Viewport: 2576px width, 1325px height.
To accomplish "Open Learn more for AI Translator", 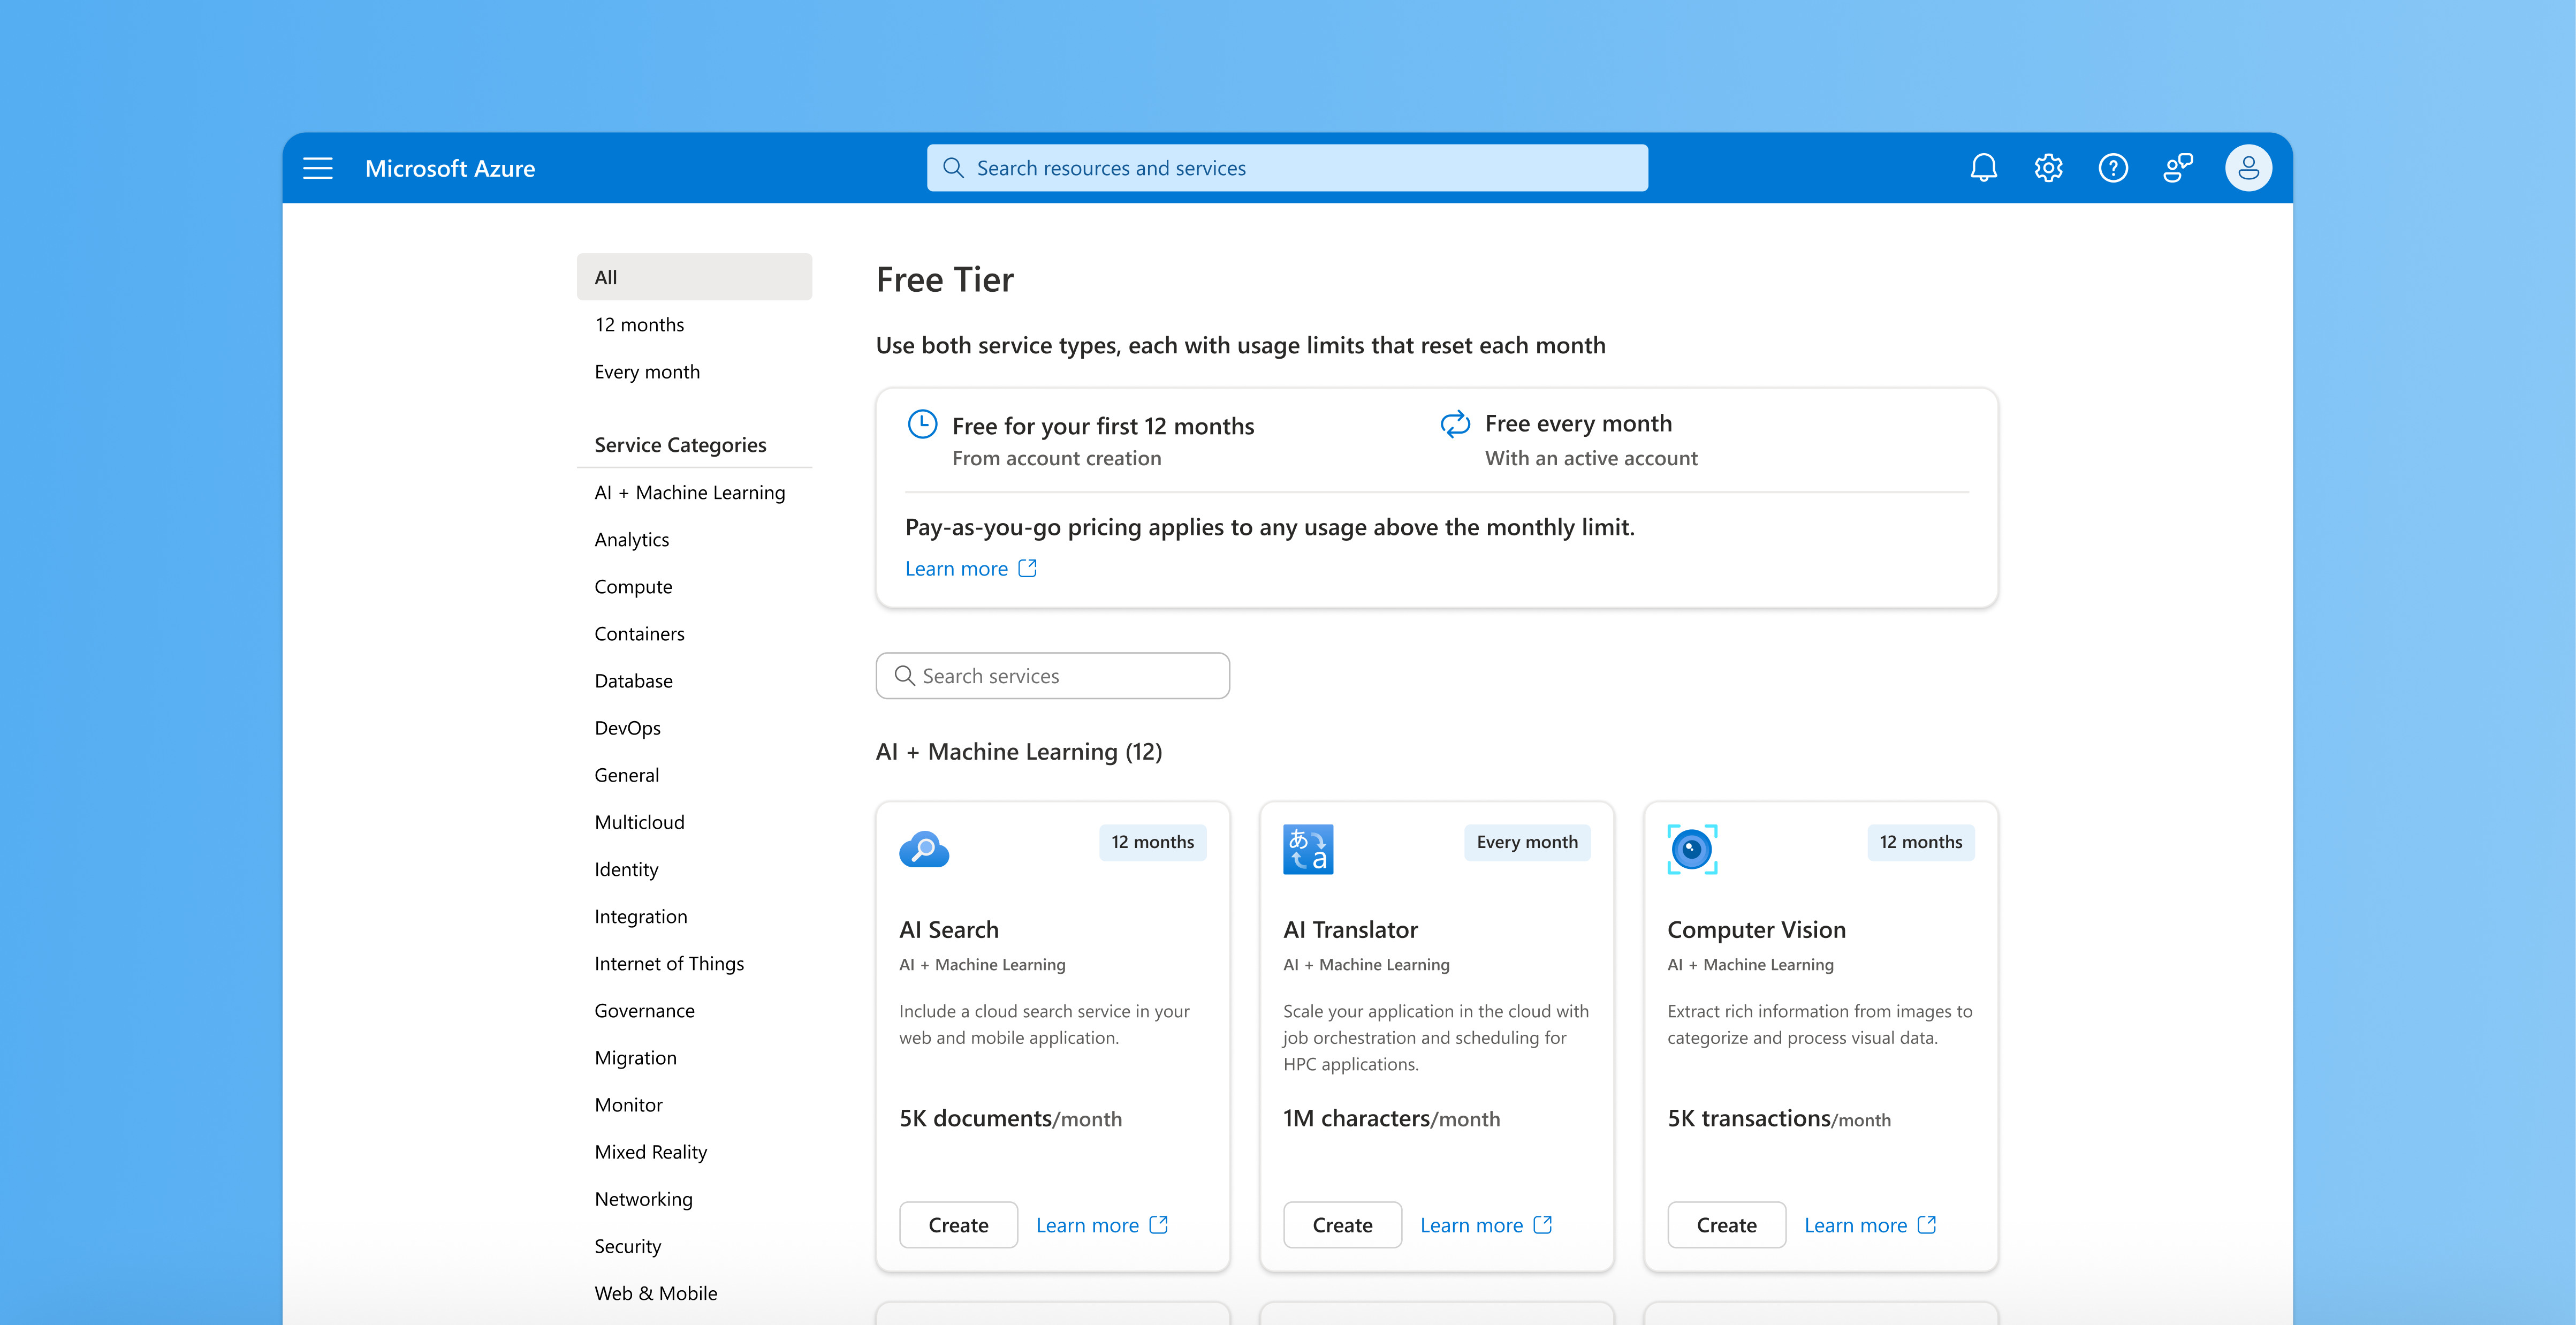I will pyautogui.click(x=1486, y=1225).
